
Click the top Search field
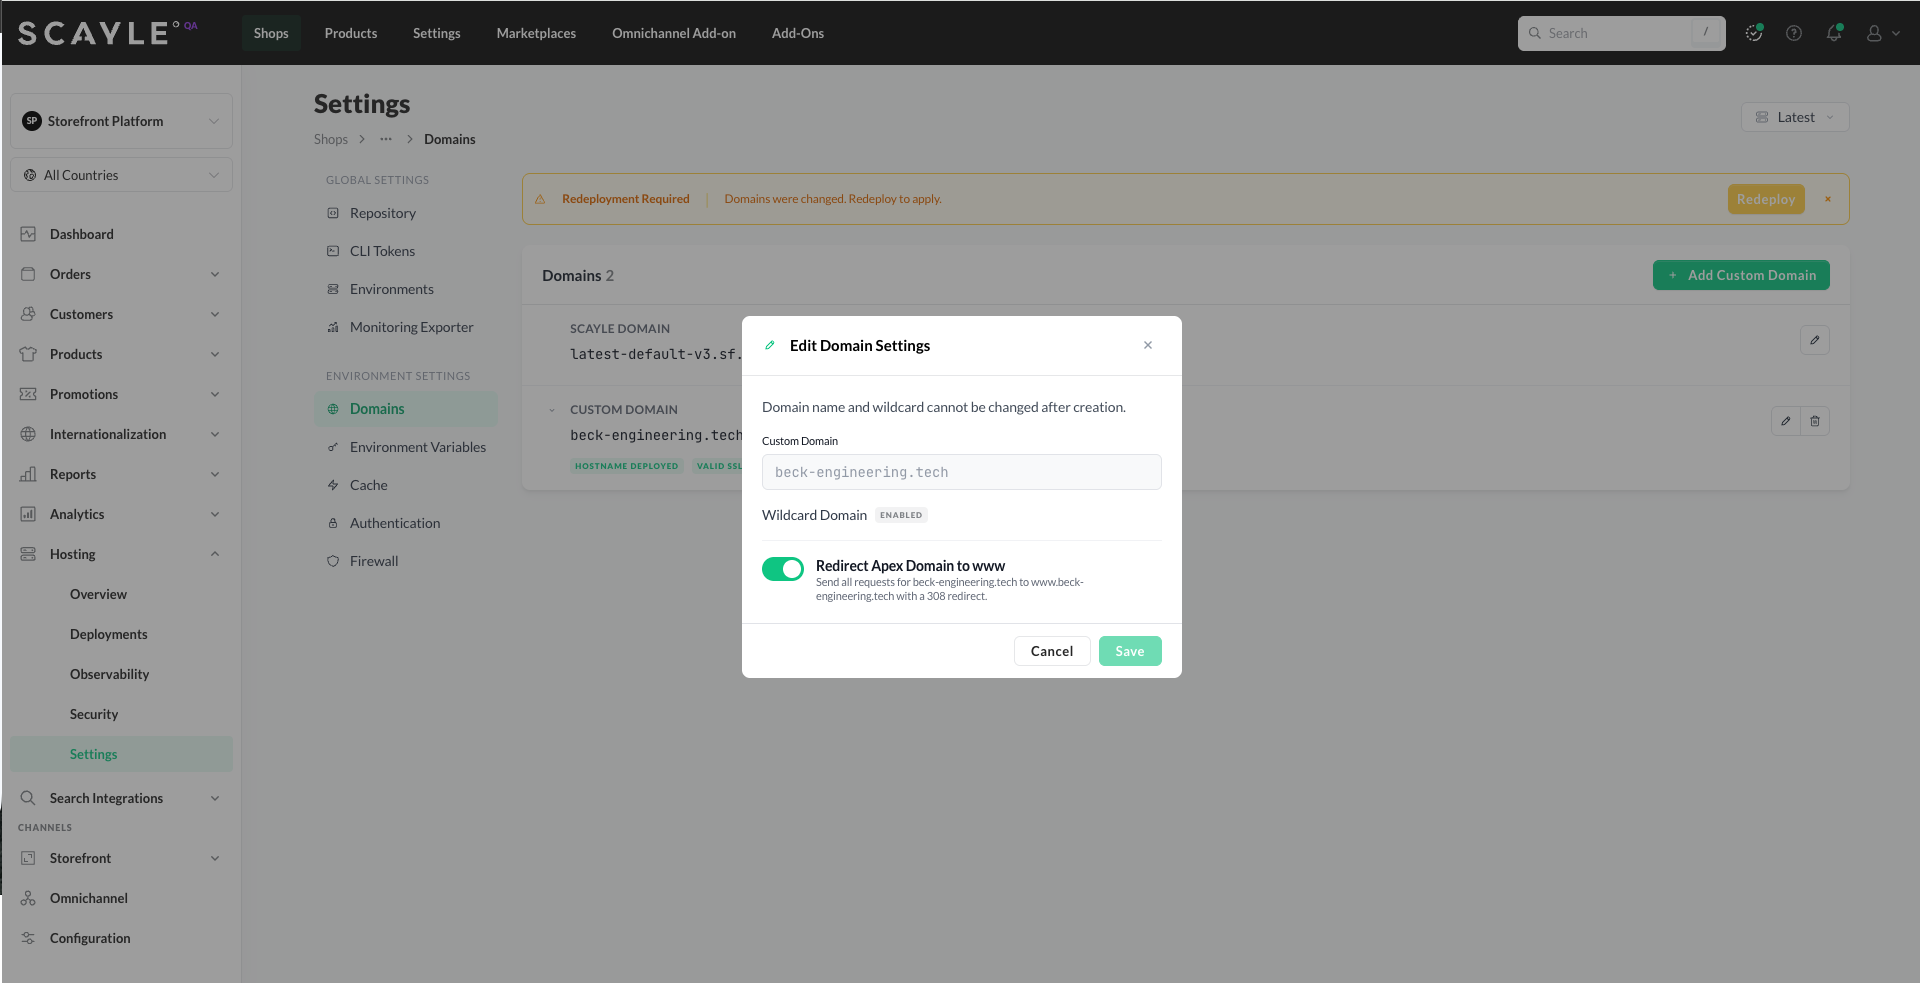1621,33
